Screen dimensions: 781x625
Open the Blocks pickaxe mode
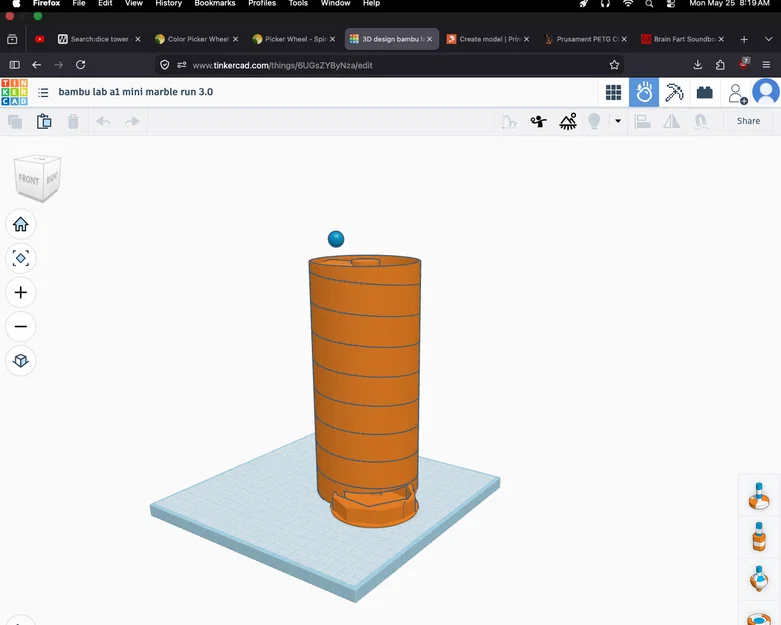(x=674, y=92)
